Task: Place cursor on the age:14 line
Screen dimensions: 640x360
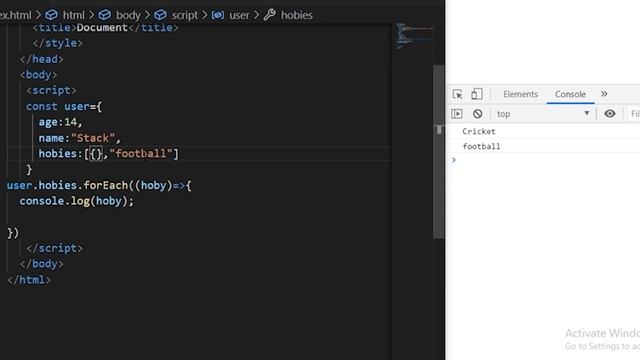Action: point(60,122)
